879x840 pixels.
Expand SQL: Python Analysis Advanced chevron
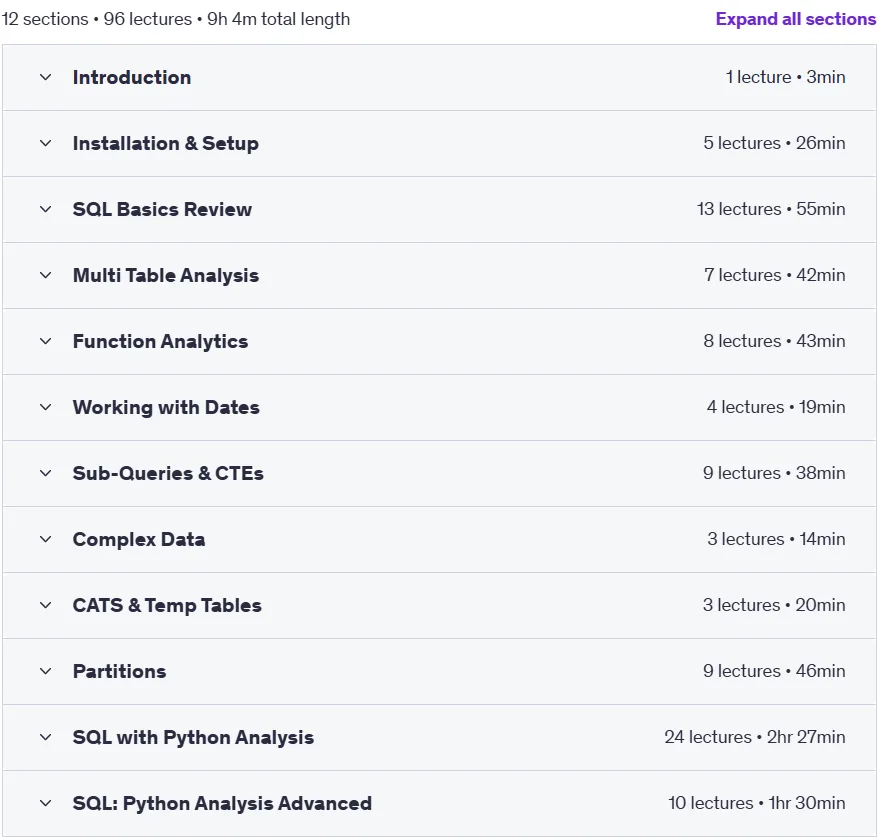pos(45,803)
